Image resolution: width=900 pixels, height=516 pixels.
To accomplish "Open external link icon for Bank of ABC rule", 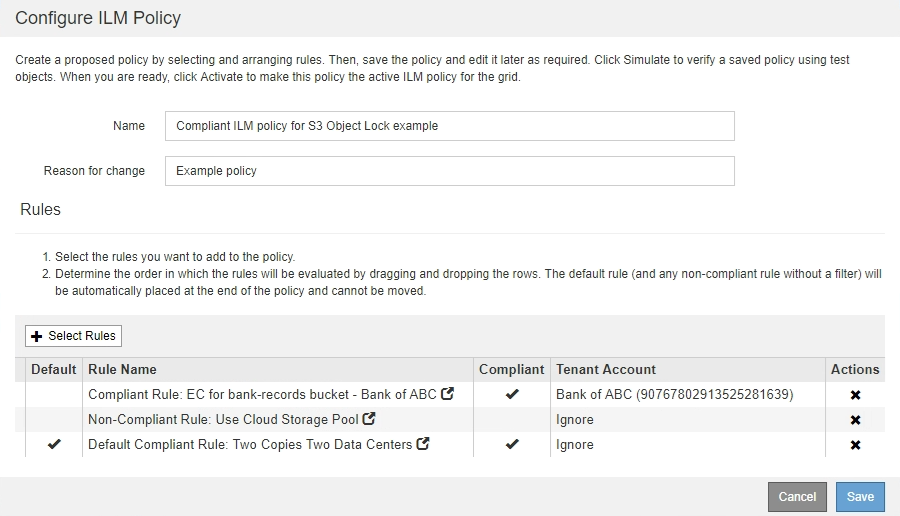I will [x=448, y=394].
